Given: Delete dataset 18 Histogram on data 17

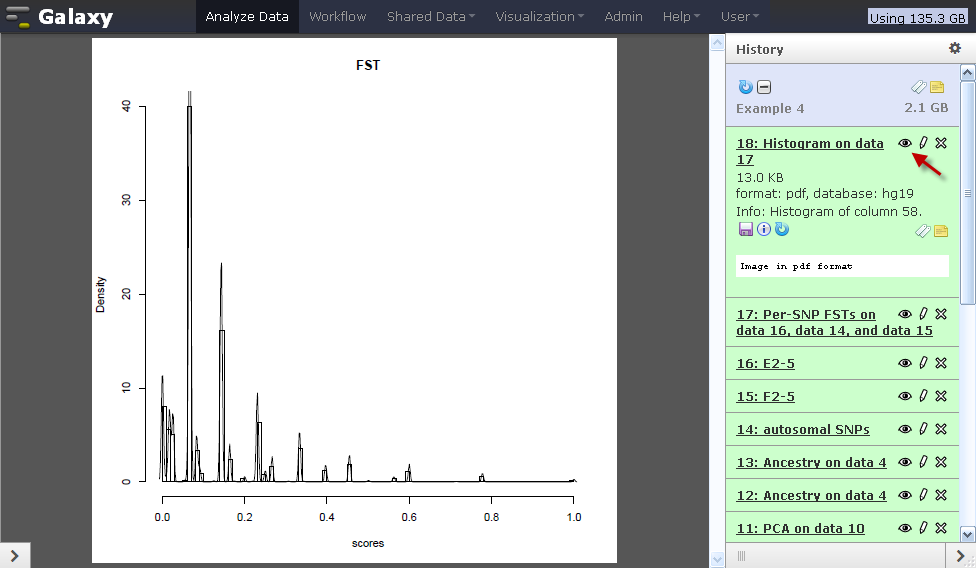Looking at the screenshot, I should click(x=941, y=142).
